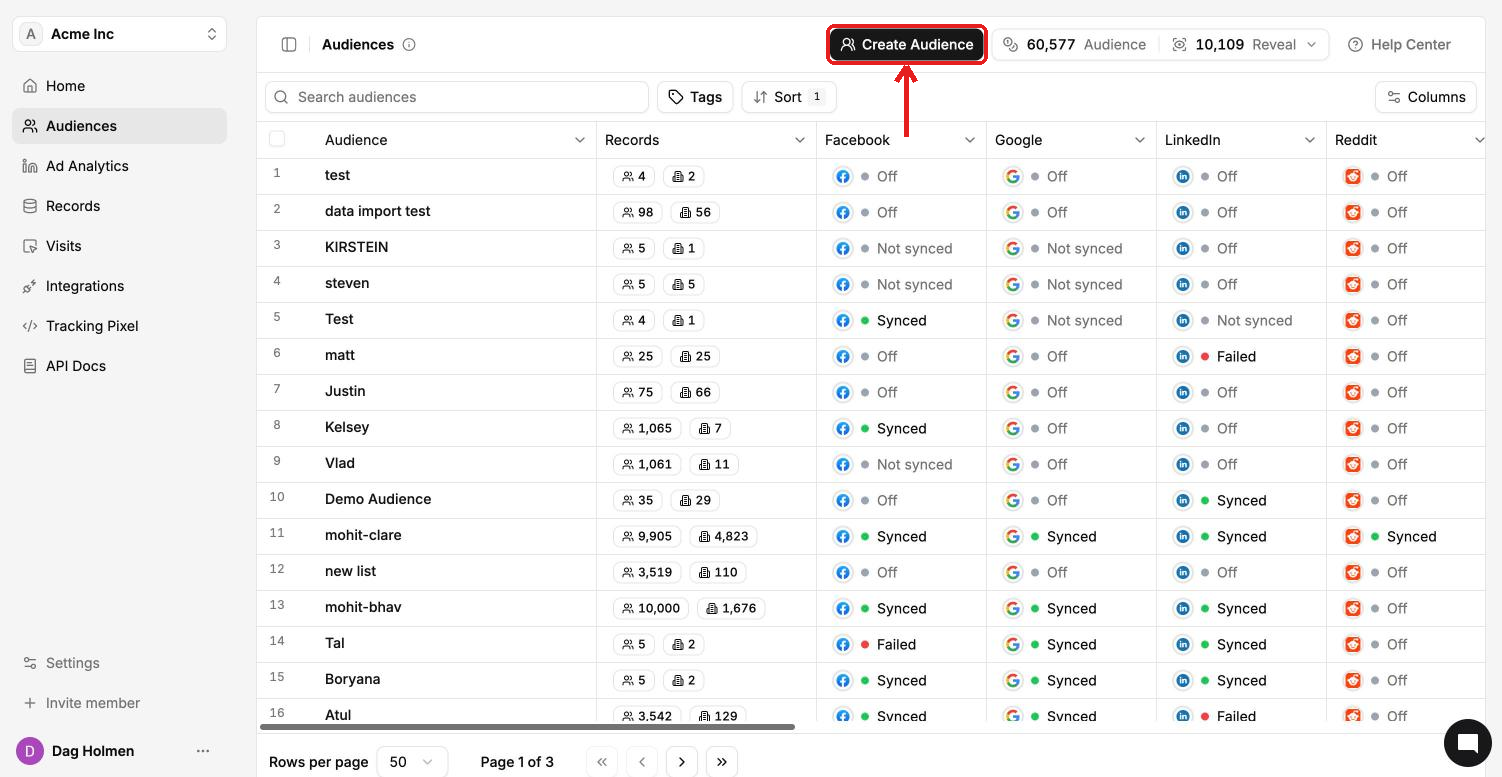Open API Docs in the sidebar
This screenshot has width=1502, height=777.
120,366
